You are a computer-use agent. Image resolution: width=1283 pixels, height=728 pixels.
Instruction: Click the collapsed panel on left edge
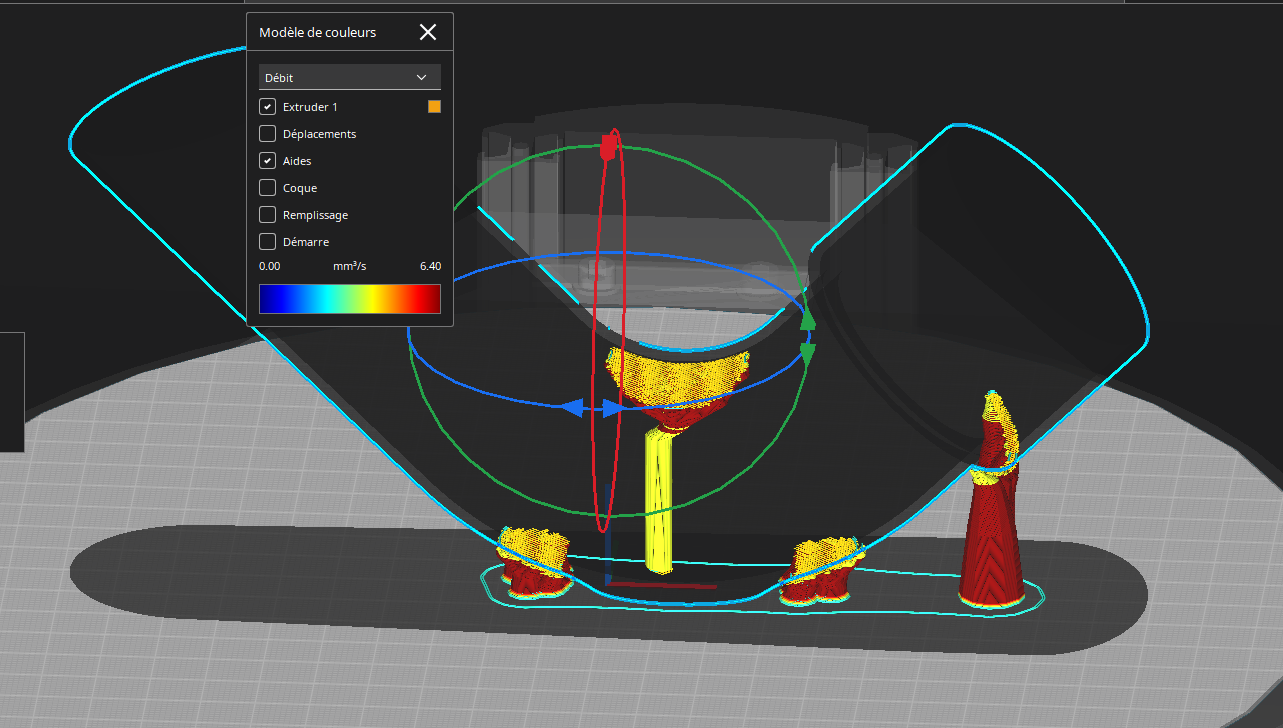(x=11, y=392)
